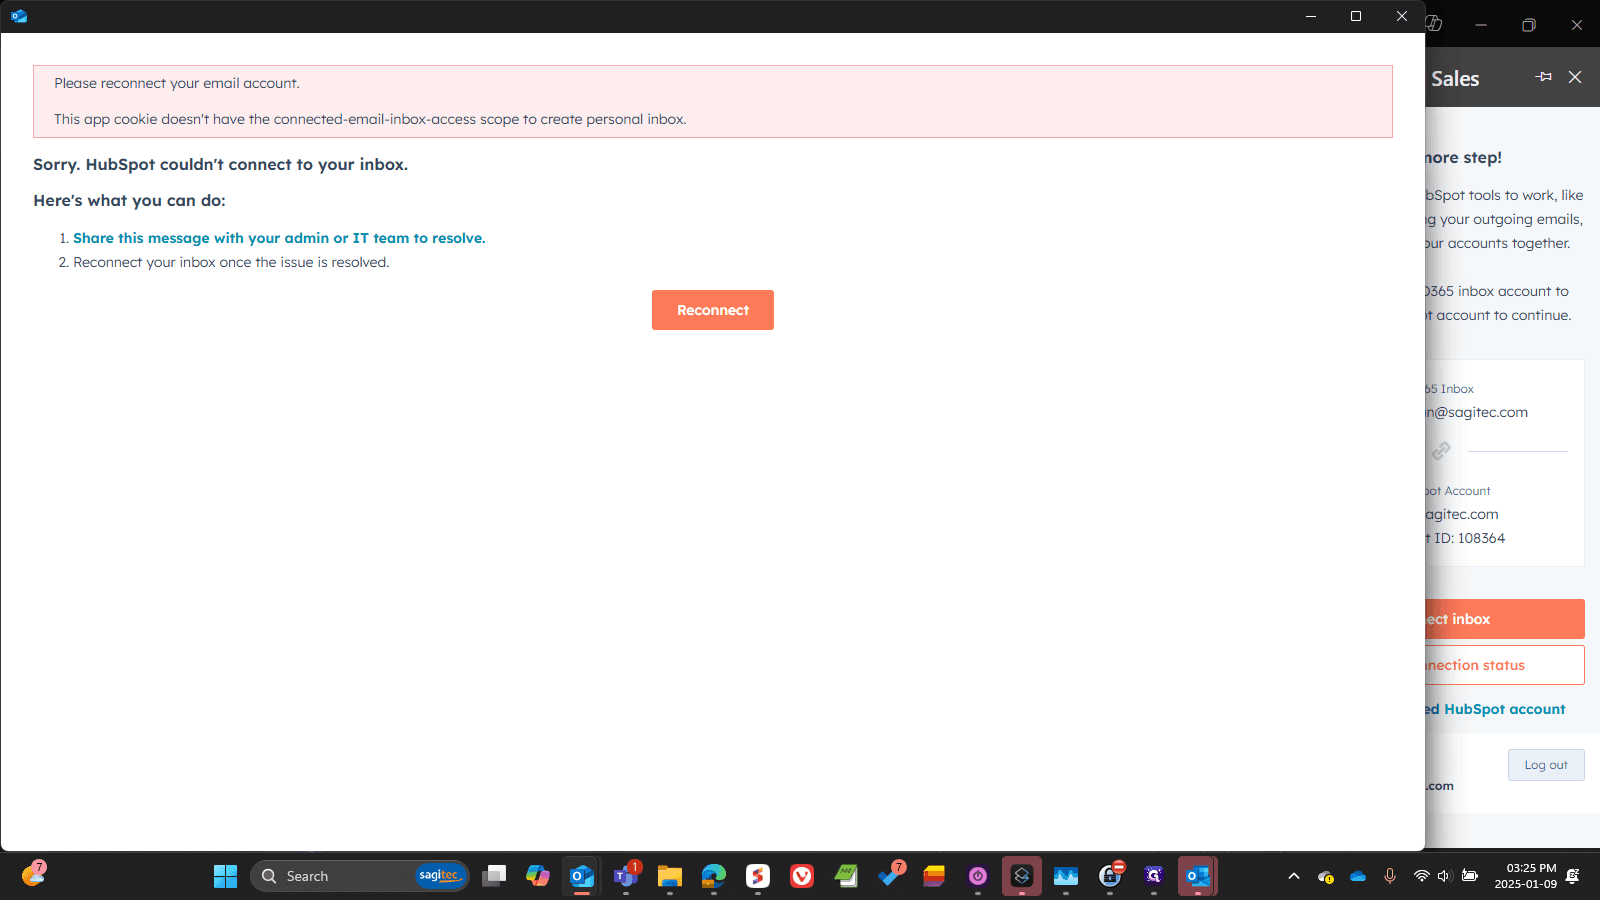Open the blue wave-chart app in the taskbar
Screen dimensions: 1600x900
1066,876
